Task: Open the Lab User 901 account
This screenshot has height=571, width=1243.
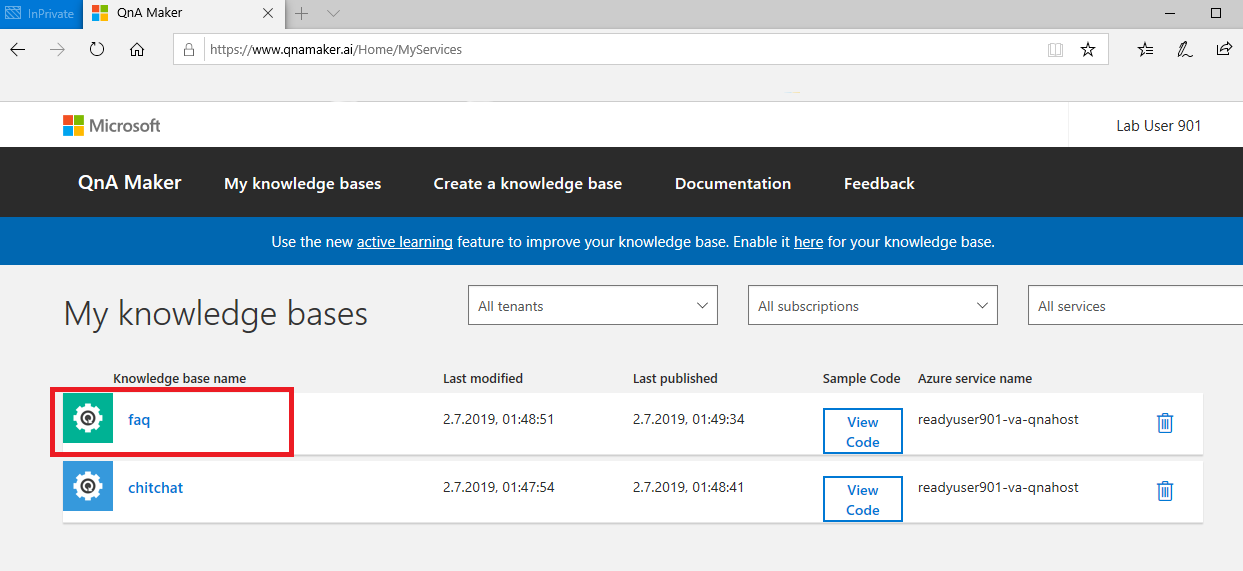Action: pos(1159,125)
